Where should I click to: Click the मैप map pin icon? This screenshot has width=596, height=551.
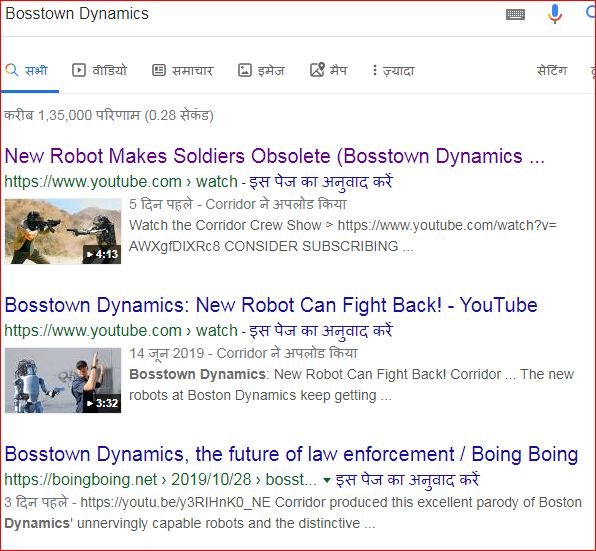317,70
